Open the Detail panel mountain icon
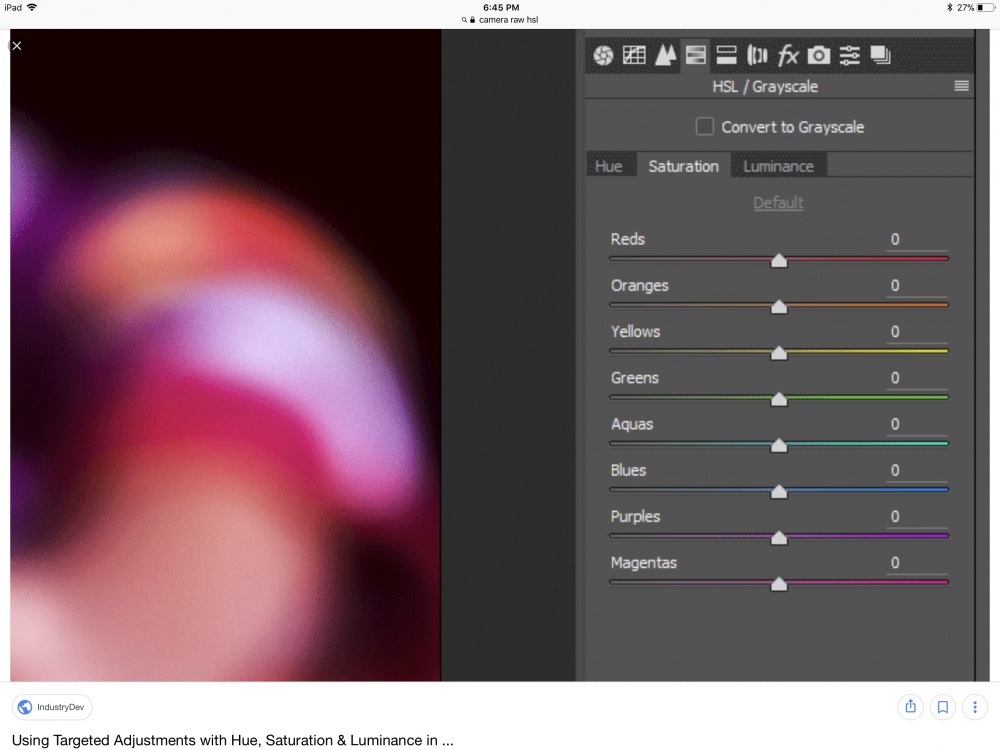The width and height of the screenshot is (1000, 750). pyautogui.click(x=665, y=55)
